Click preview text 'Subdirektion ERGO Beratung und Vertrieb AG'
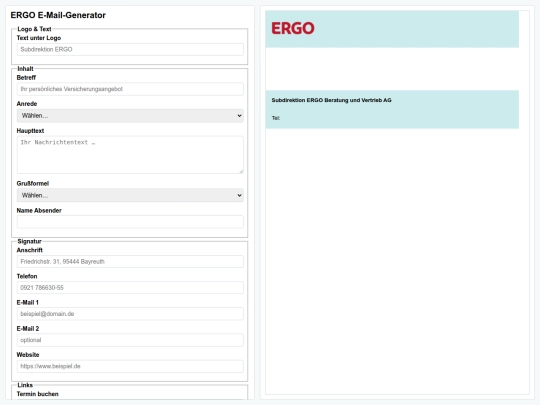 tap(331, 100)
